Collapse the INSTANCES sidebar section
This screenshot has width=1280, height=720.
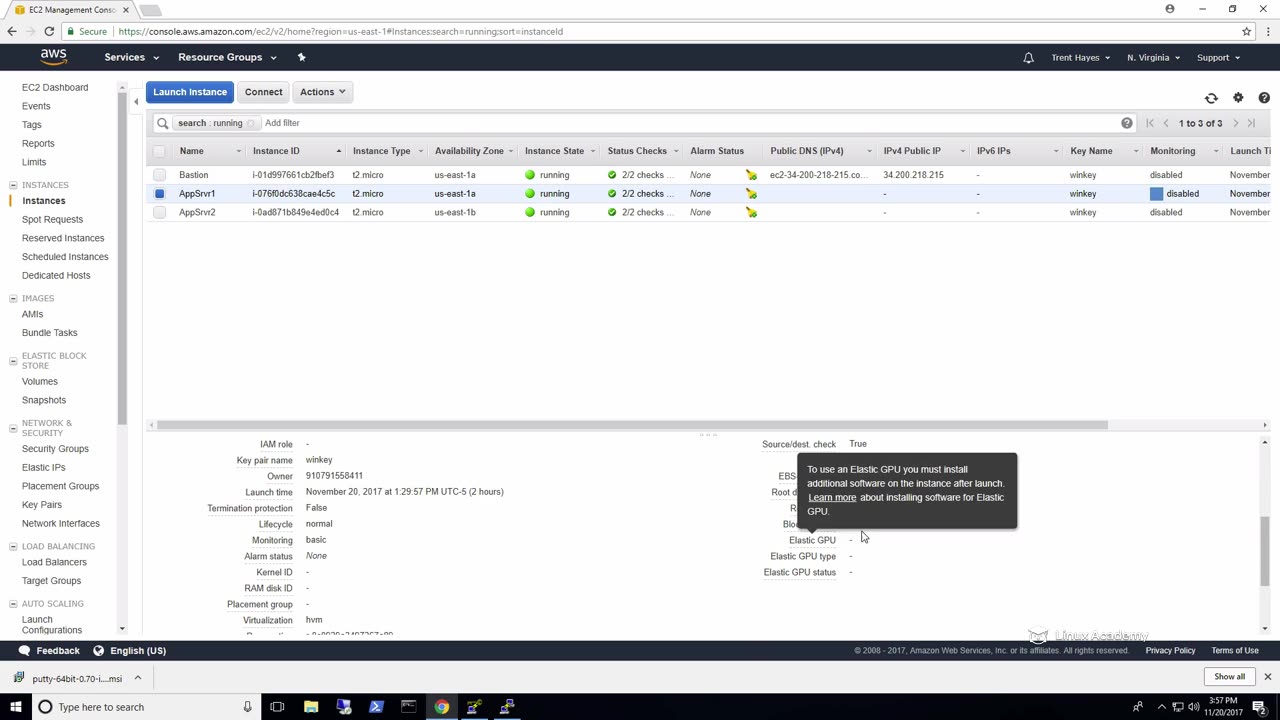tap(13, 185)
